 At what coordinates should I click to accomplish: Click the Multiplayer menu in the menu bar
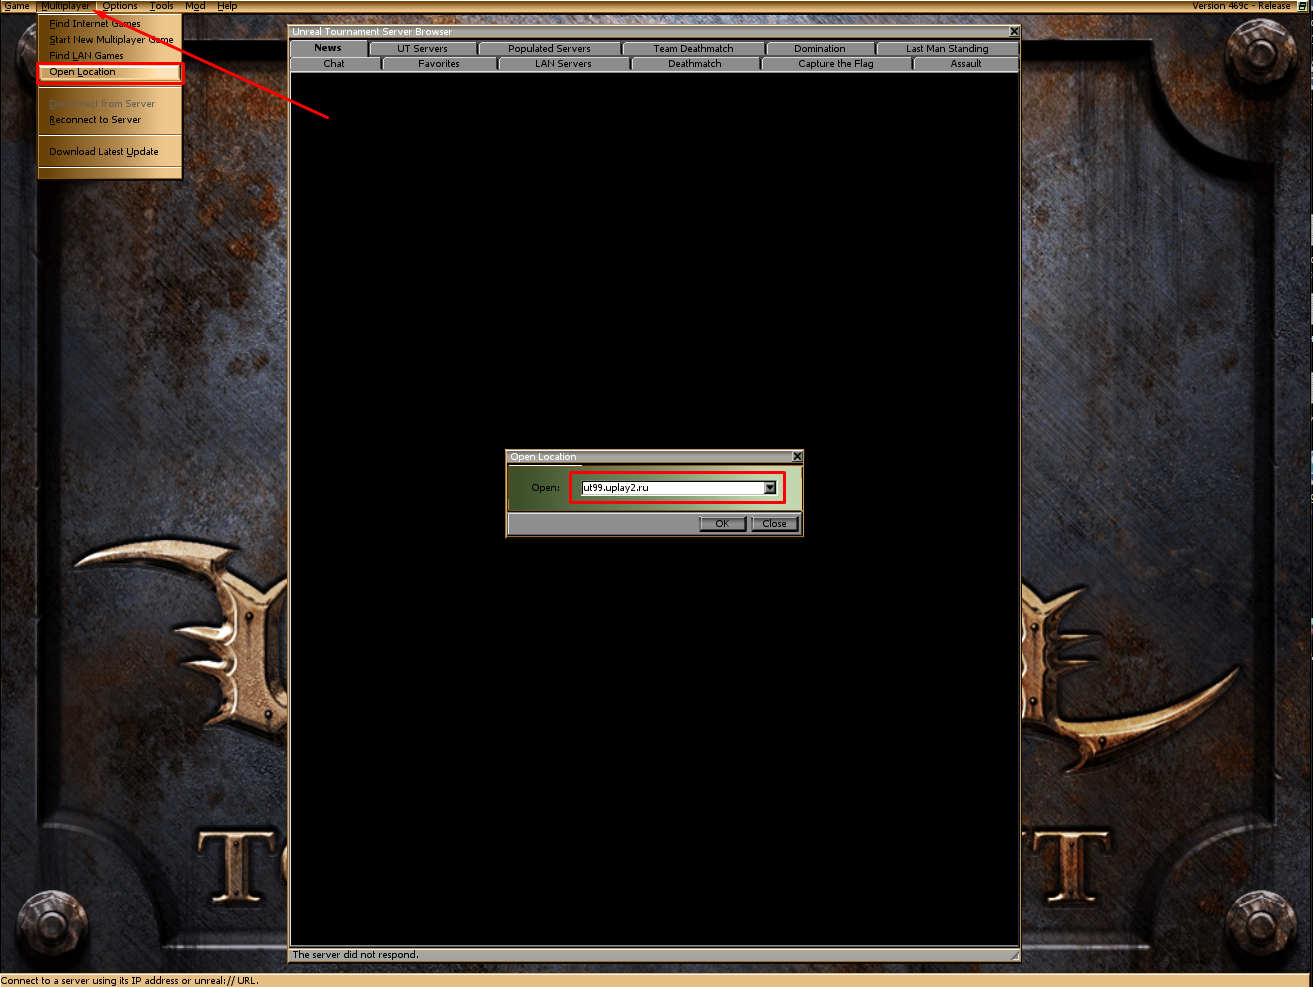tap(66, 6)
